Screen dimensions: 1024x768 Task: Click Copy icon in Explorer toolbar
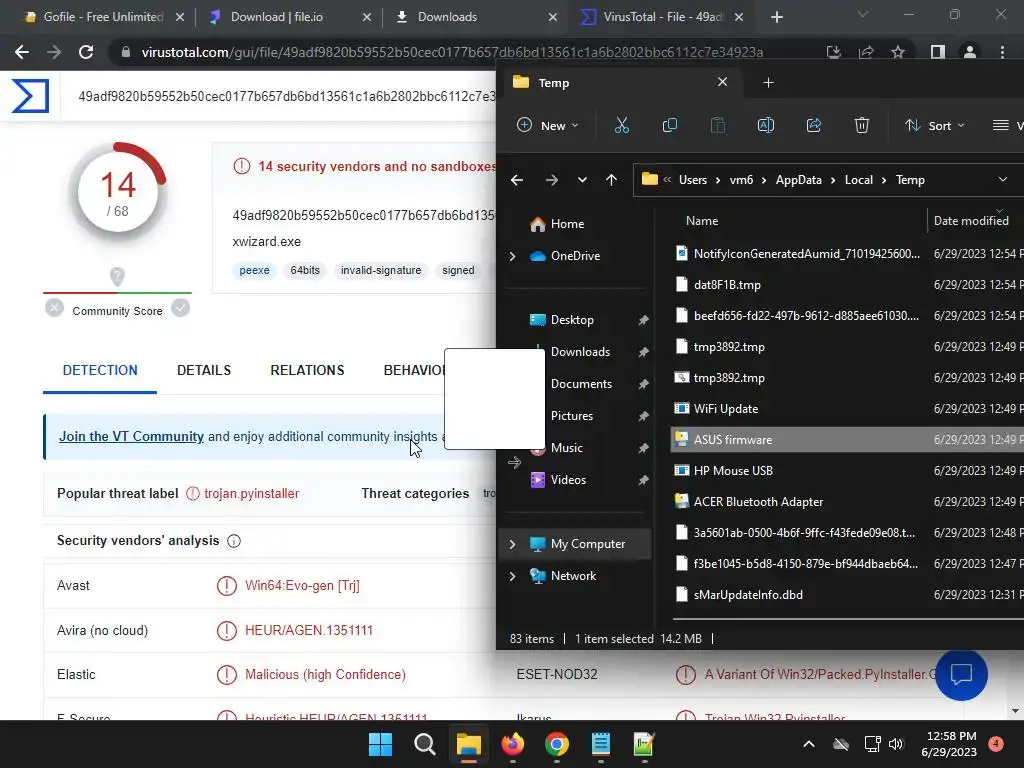click(669, 125)
